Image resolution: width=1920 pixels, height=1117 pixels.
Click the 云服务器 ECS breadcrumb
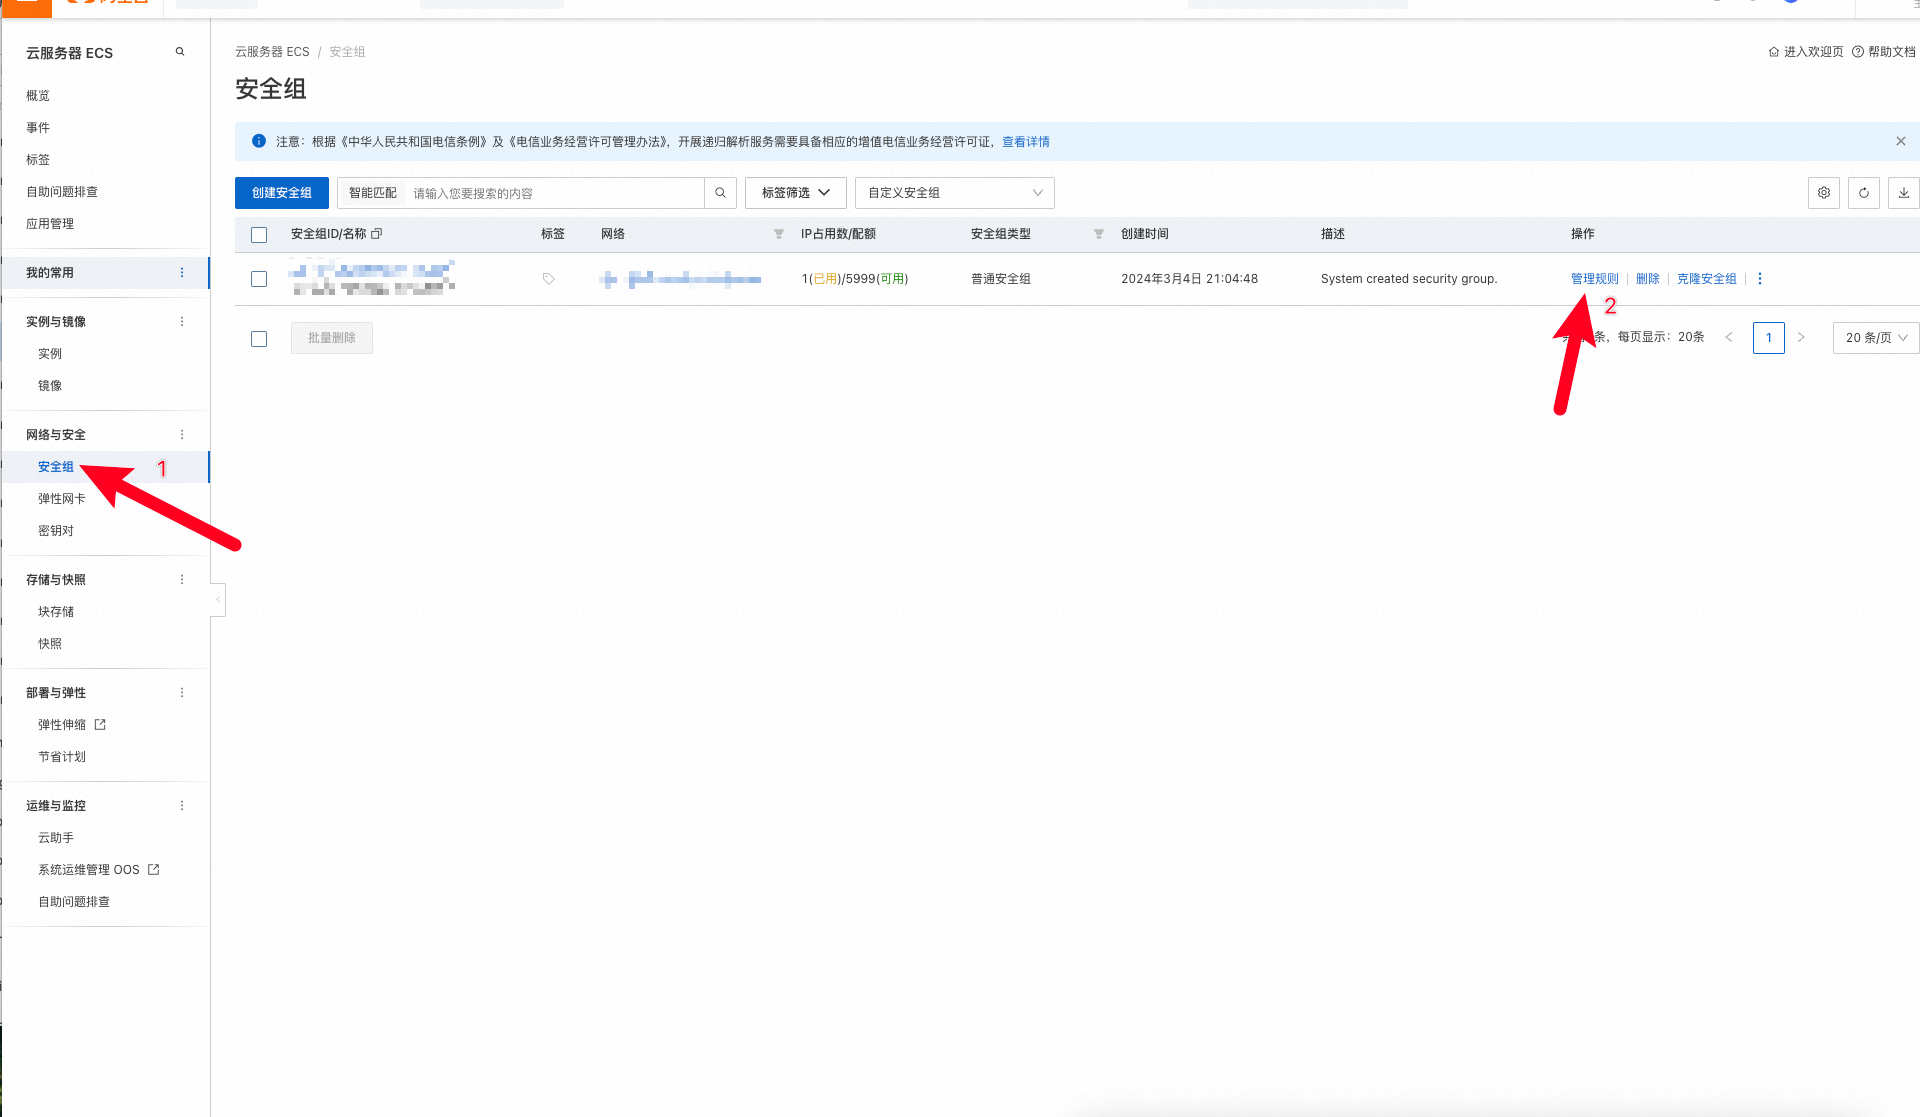tap(272, 52)
